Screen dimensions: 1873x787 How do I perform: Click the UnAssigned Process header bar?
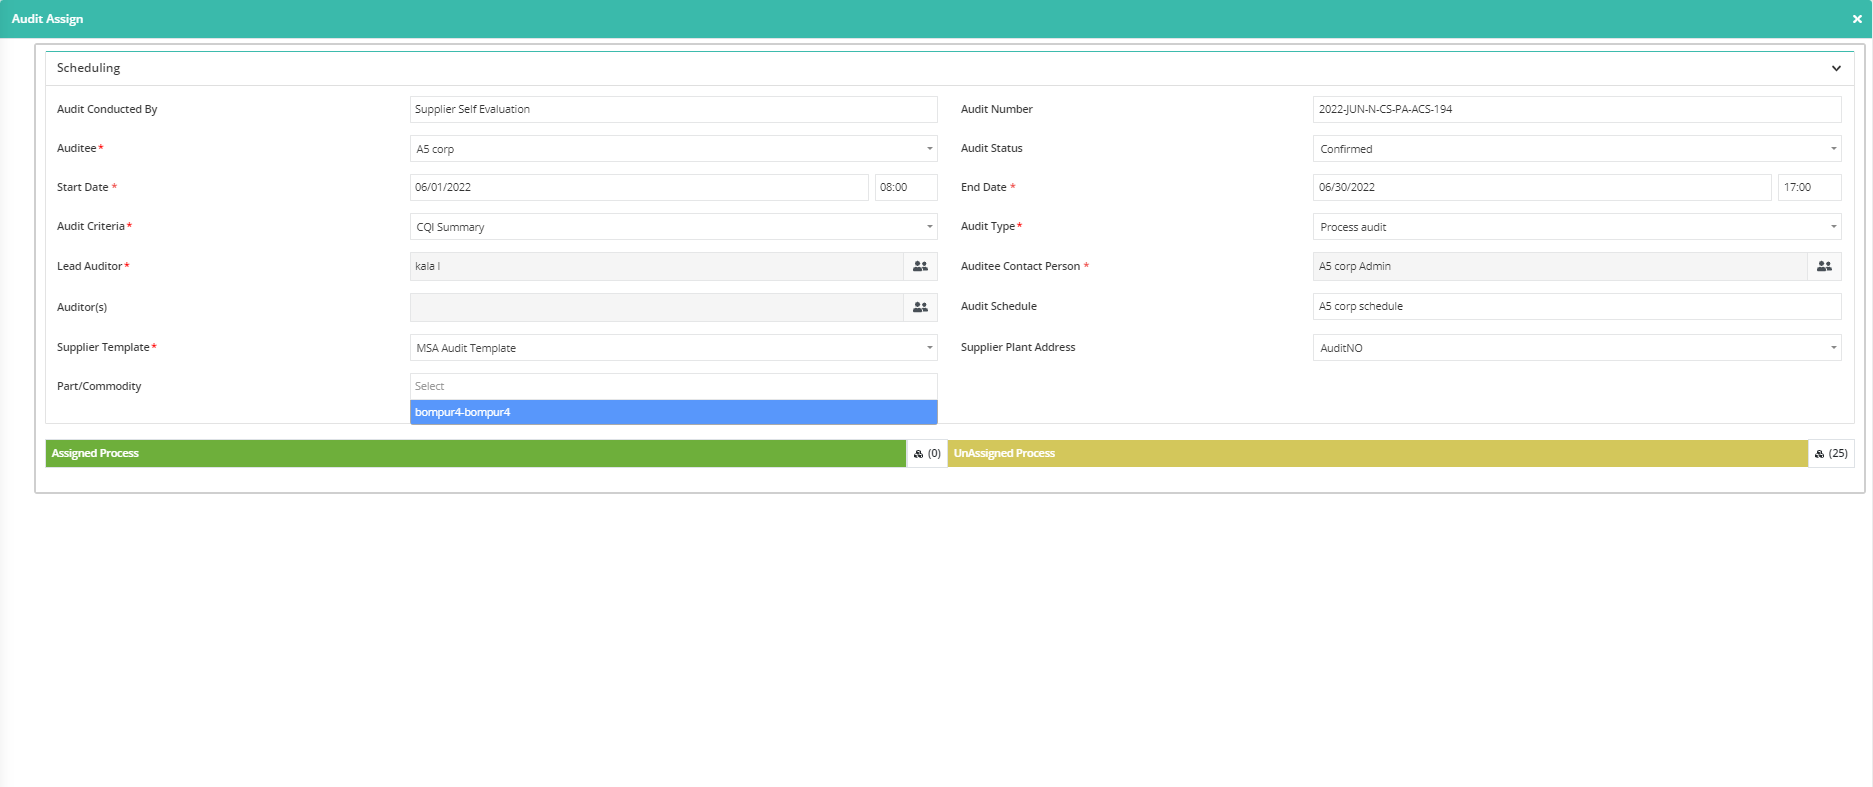(1378, 453)
